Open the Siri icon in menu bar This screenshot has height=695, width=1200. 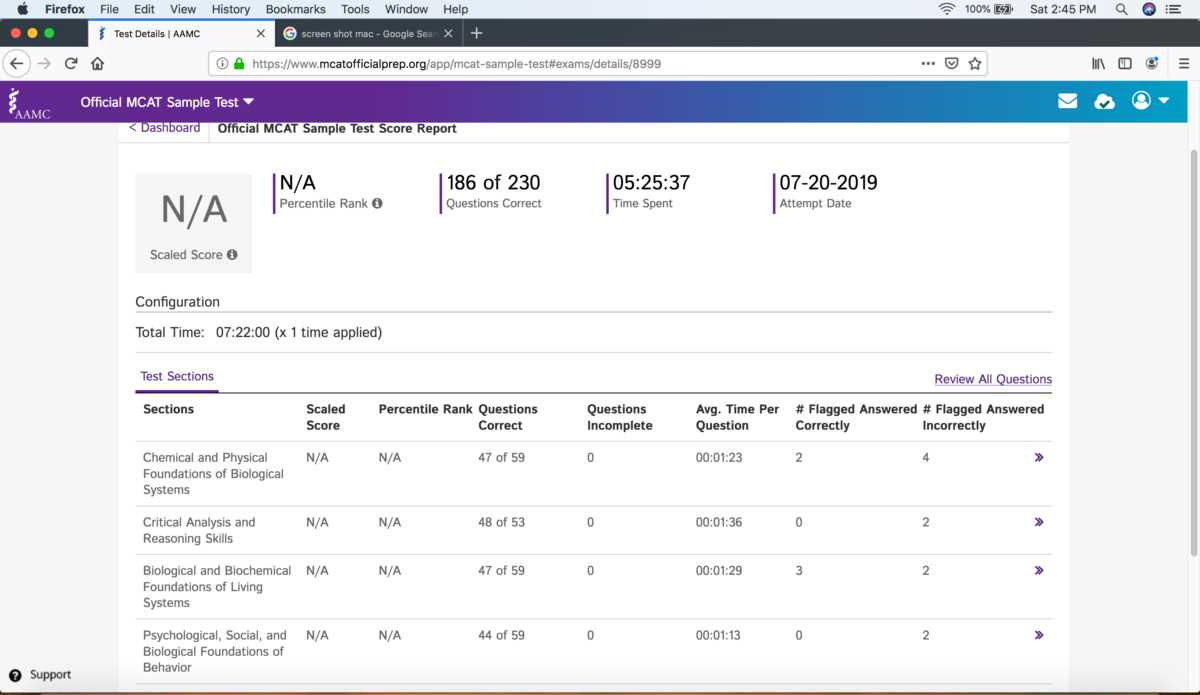[x=1149, y=9]
